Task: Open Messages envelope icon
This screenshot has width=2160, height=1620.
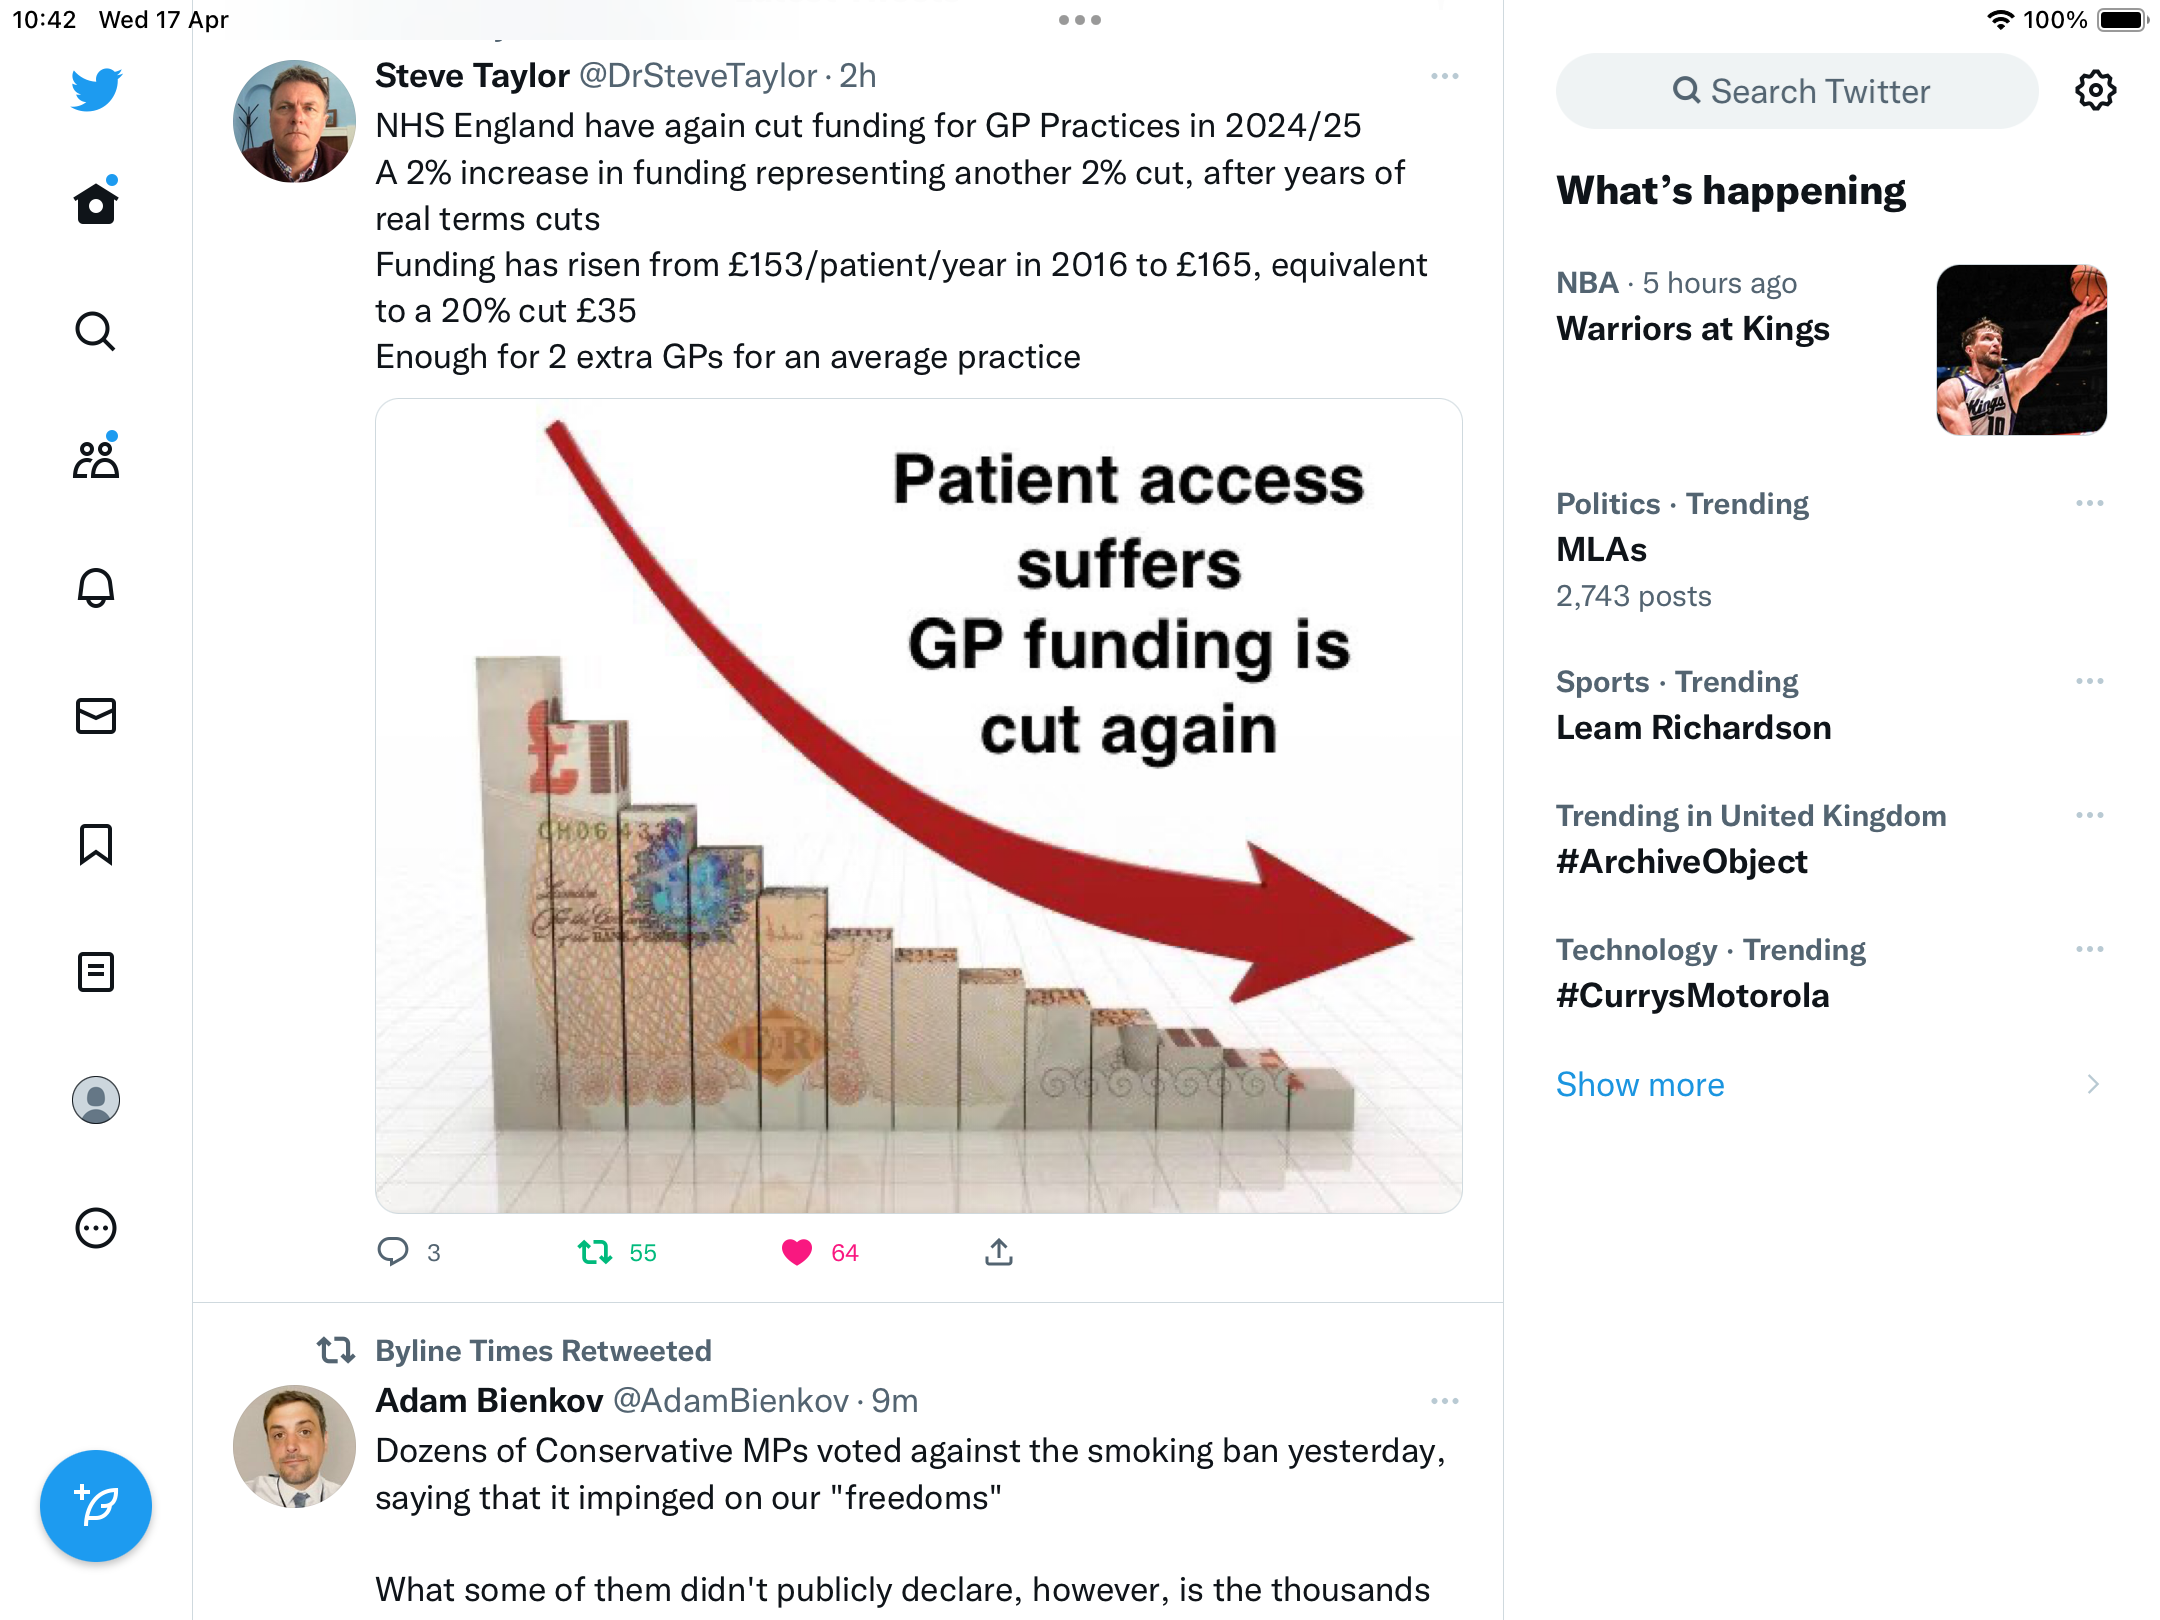Action: coord(96,715)
